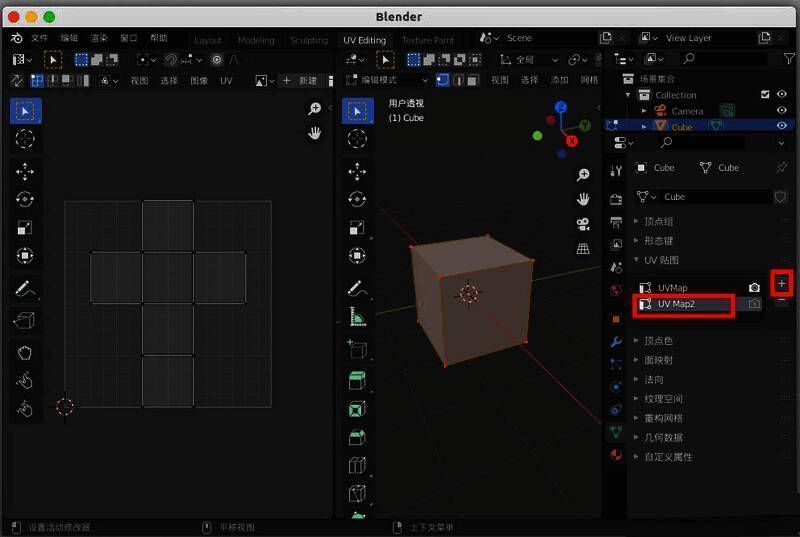Select the Annotate pencil tool in UV editor

pos(25,289)
